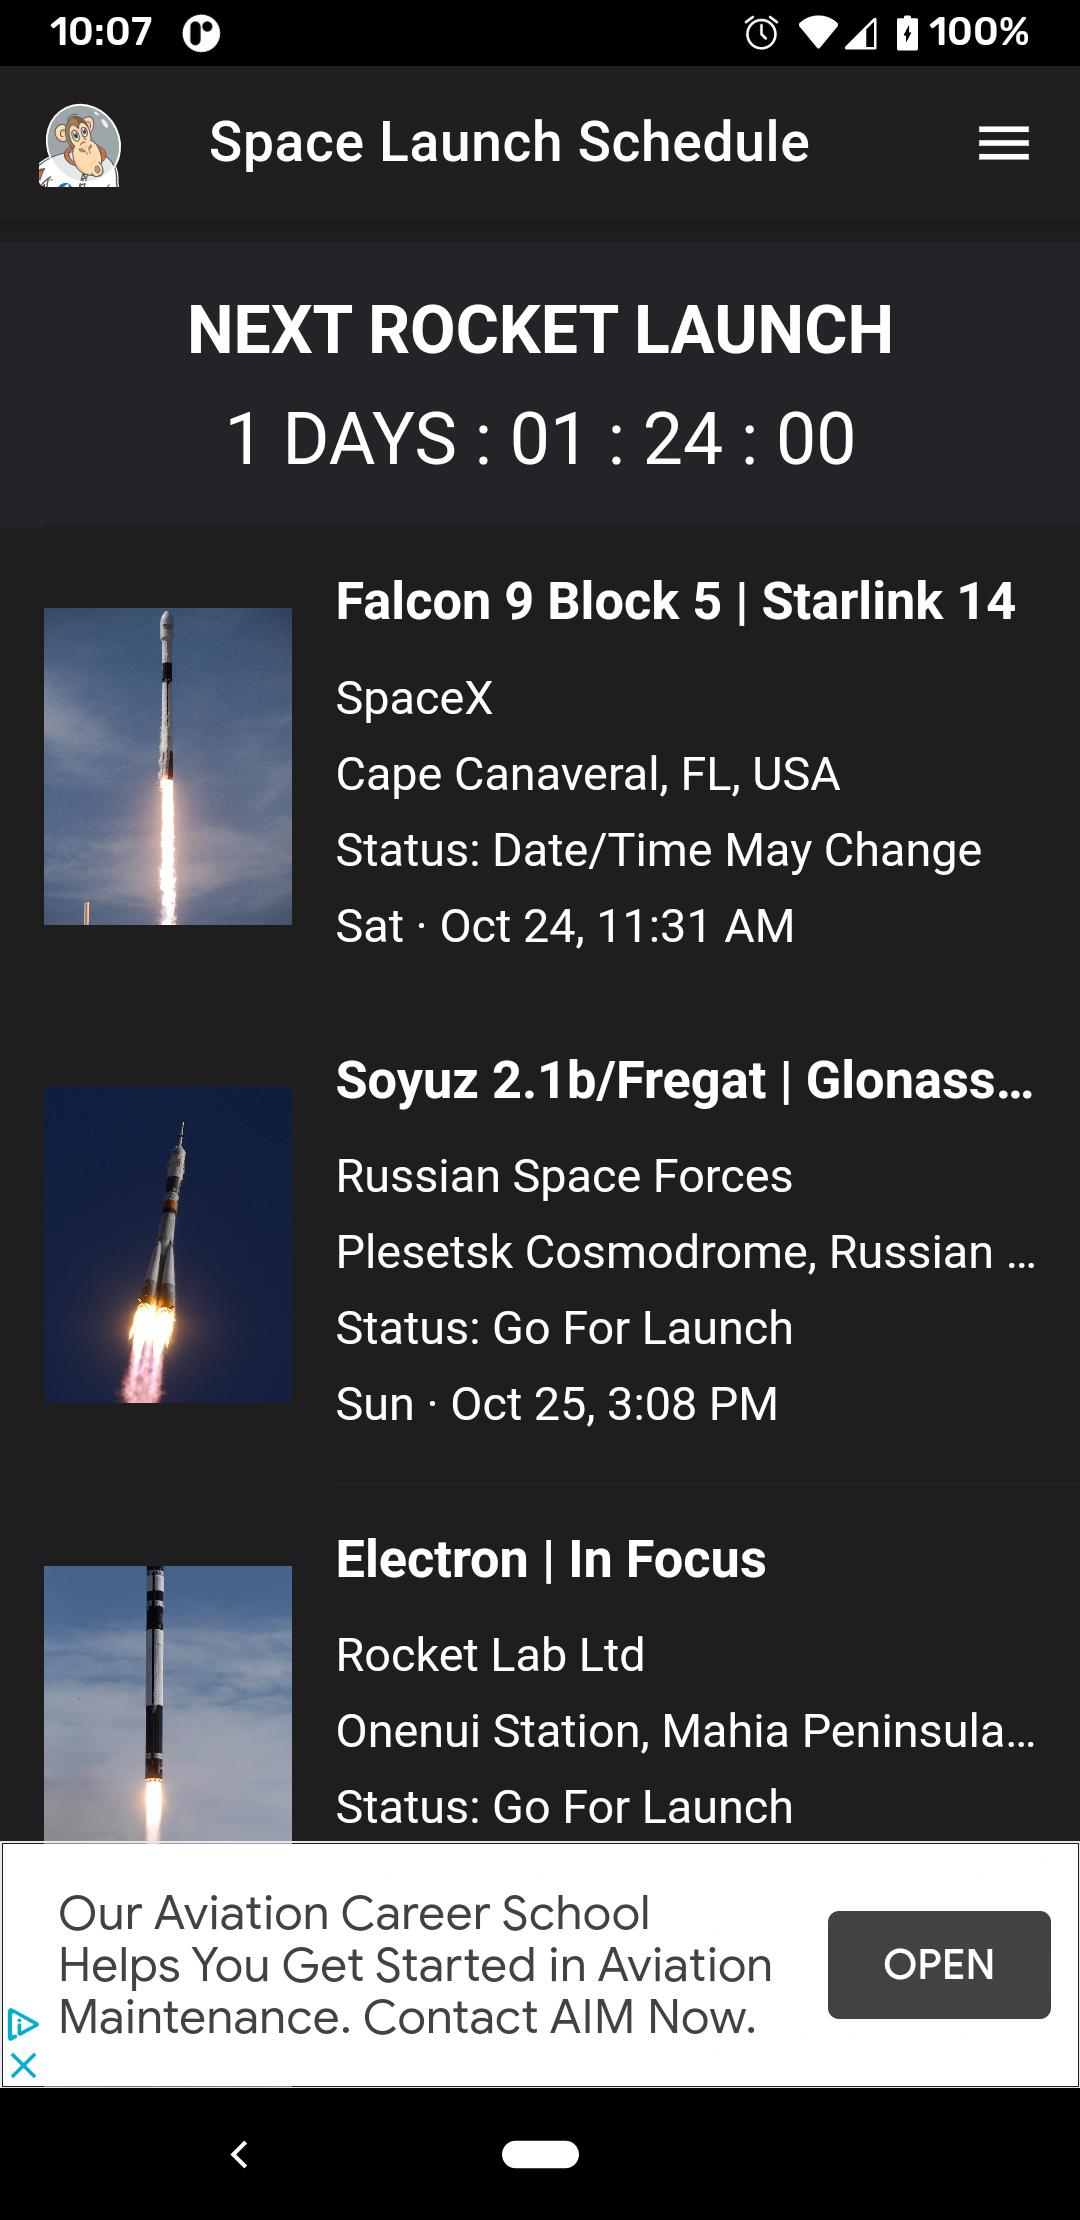Tap the Aviation Career School ad text
The image size is (1080, 2220).
(x=415, y=1965)
